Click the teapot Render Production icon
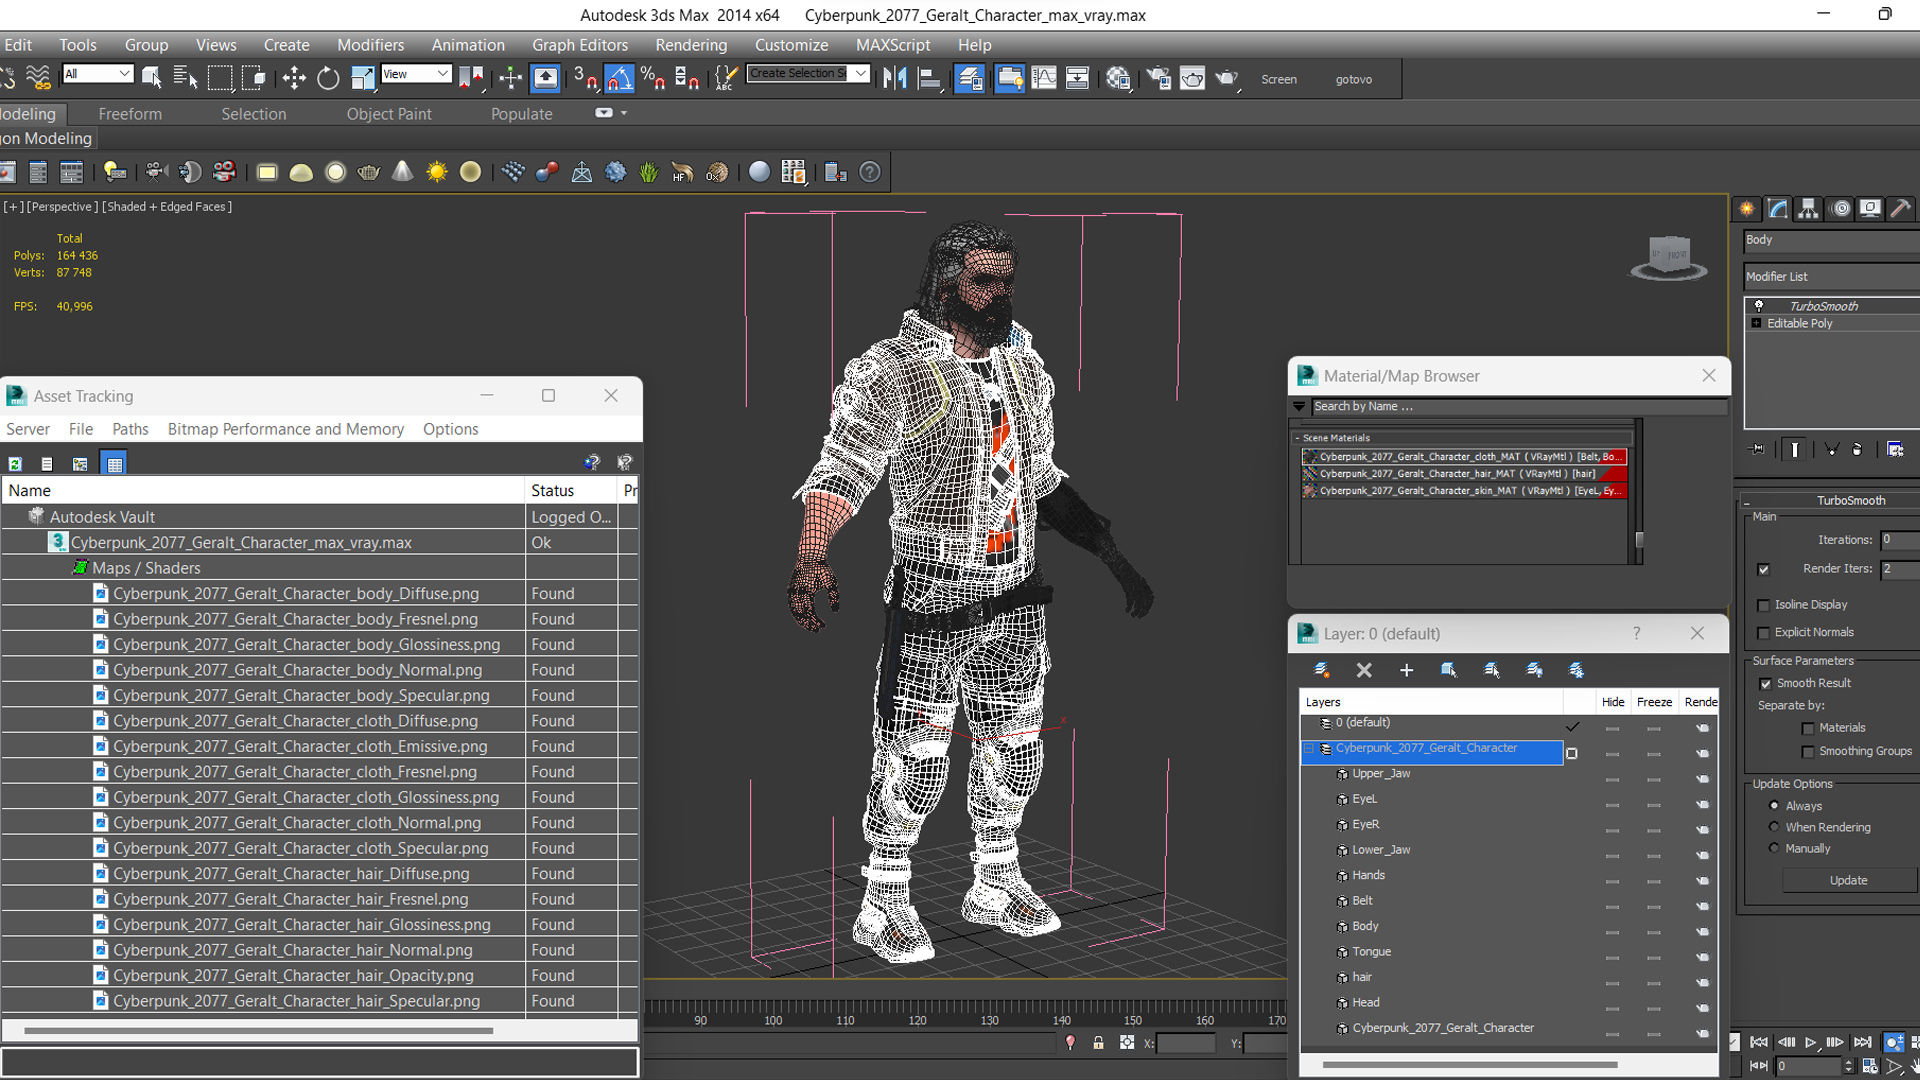Viewport: 1920px width, 1080px height. coord(1227,78)
